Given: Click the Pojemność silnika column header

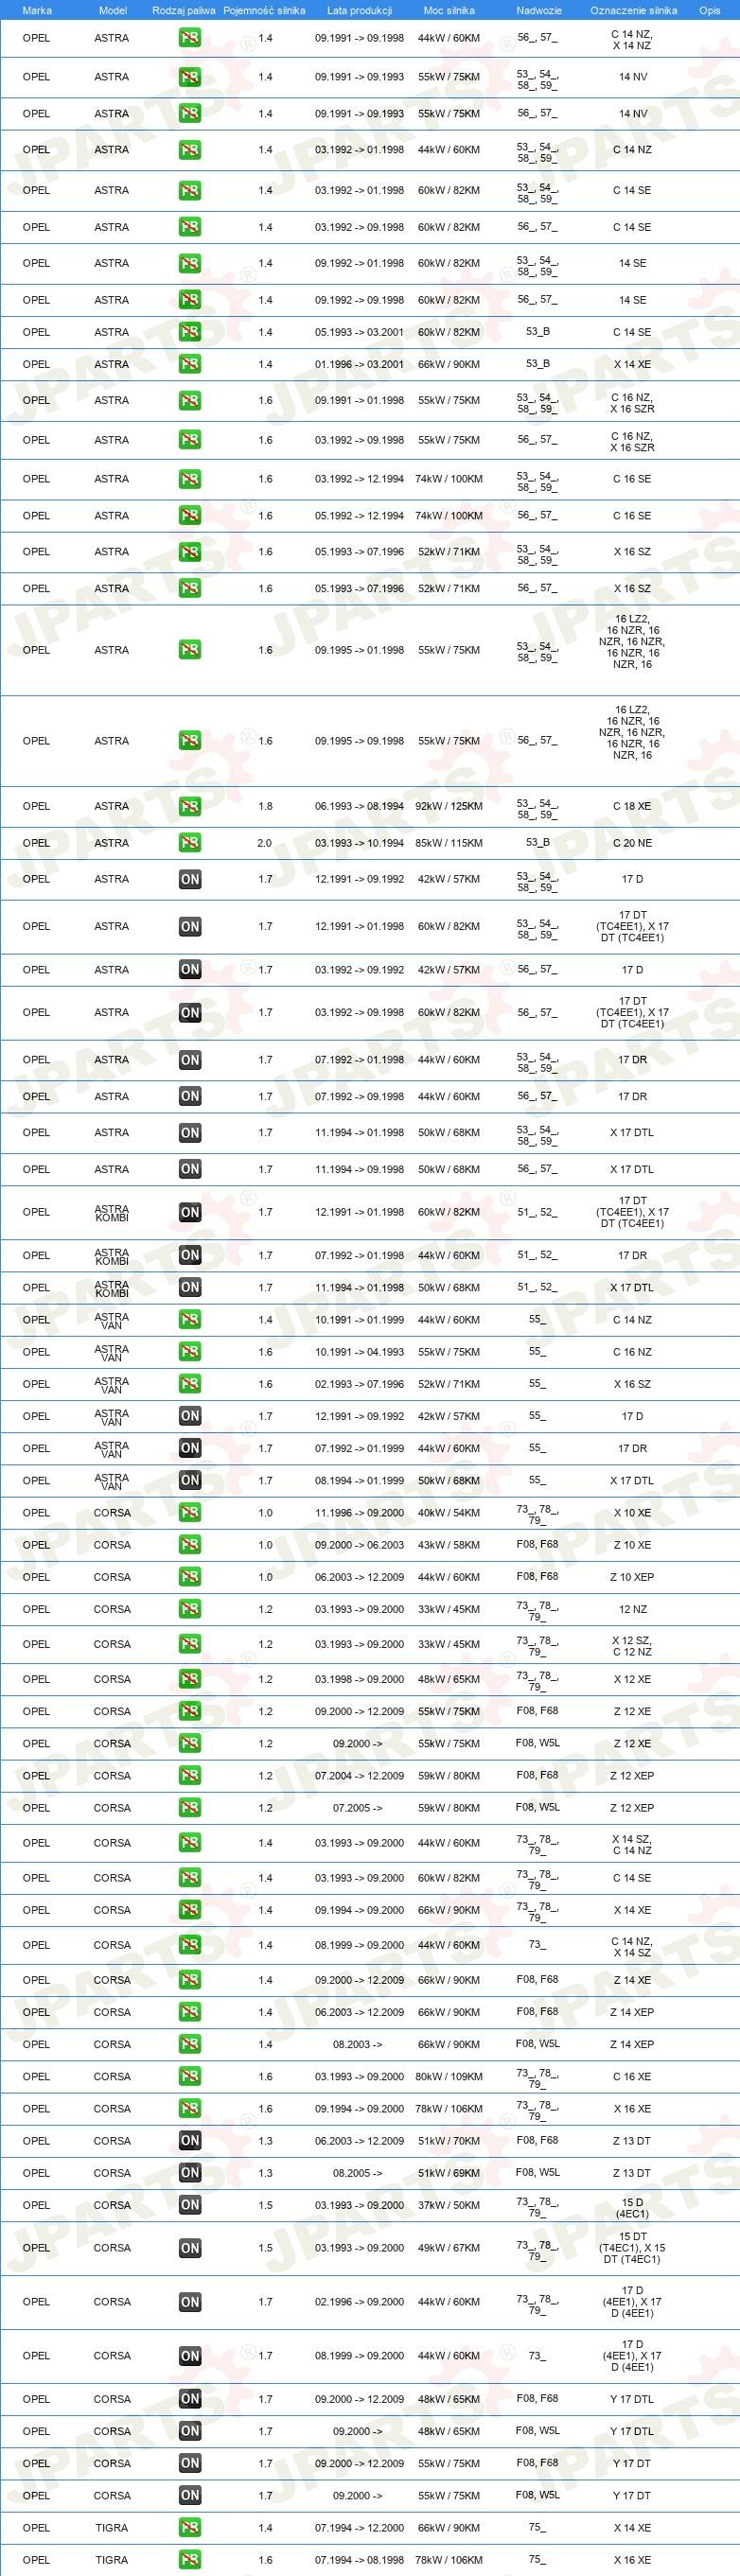Looking at the screenshot, I should click(x=264, y=10).
